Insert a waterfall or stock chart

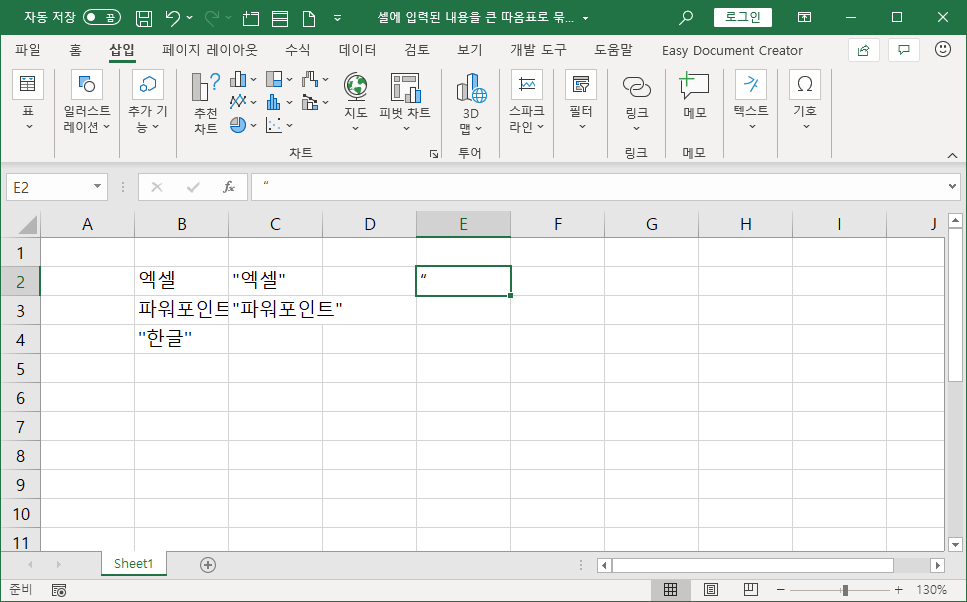click(315, 79)
